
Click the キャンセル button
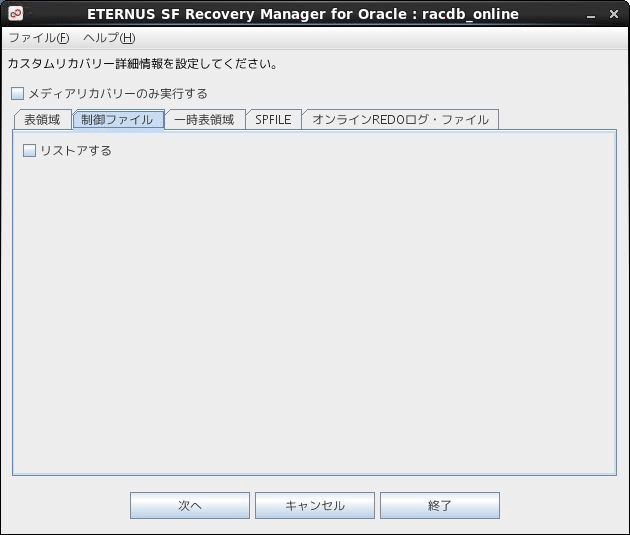315,505
